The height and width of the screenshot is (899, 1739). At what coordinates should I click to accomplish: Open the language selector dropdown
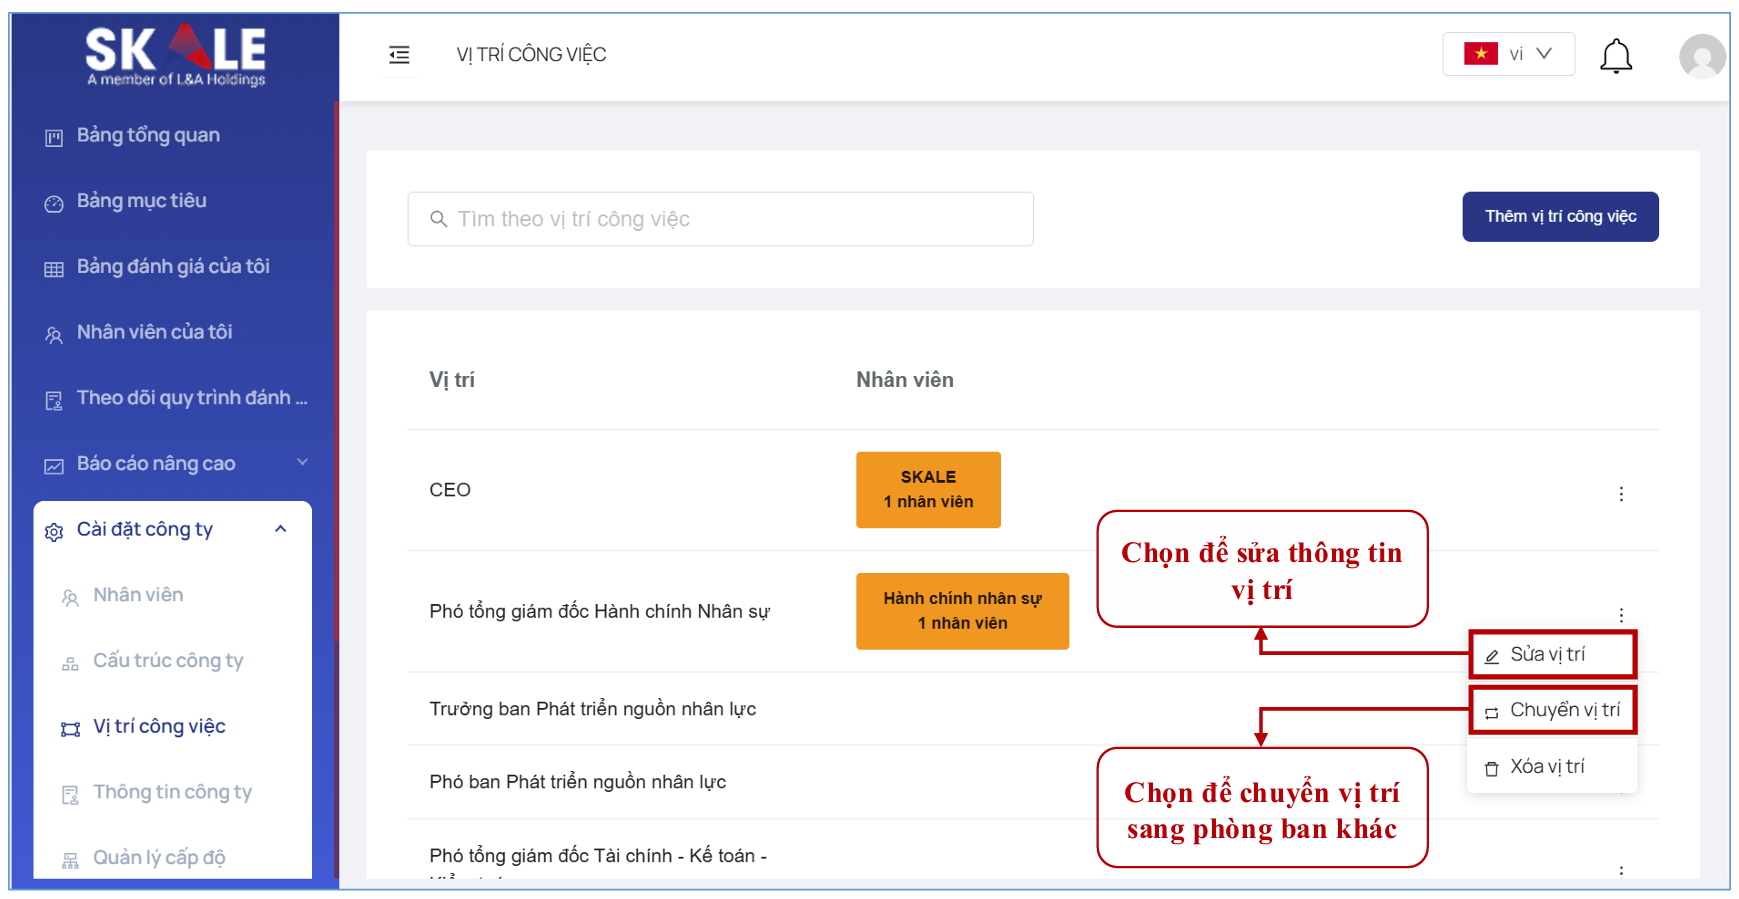pyautogui.click(x=1507, y=54)
